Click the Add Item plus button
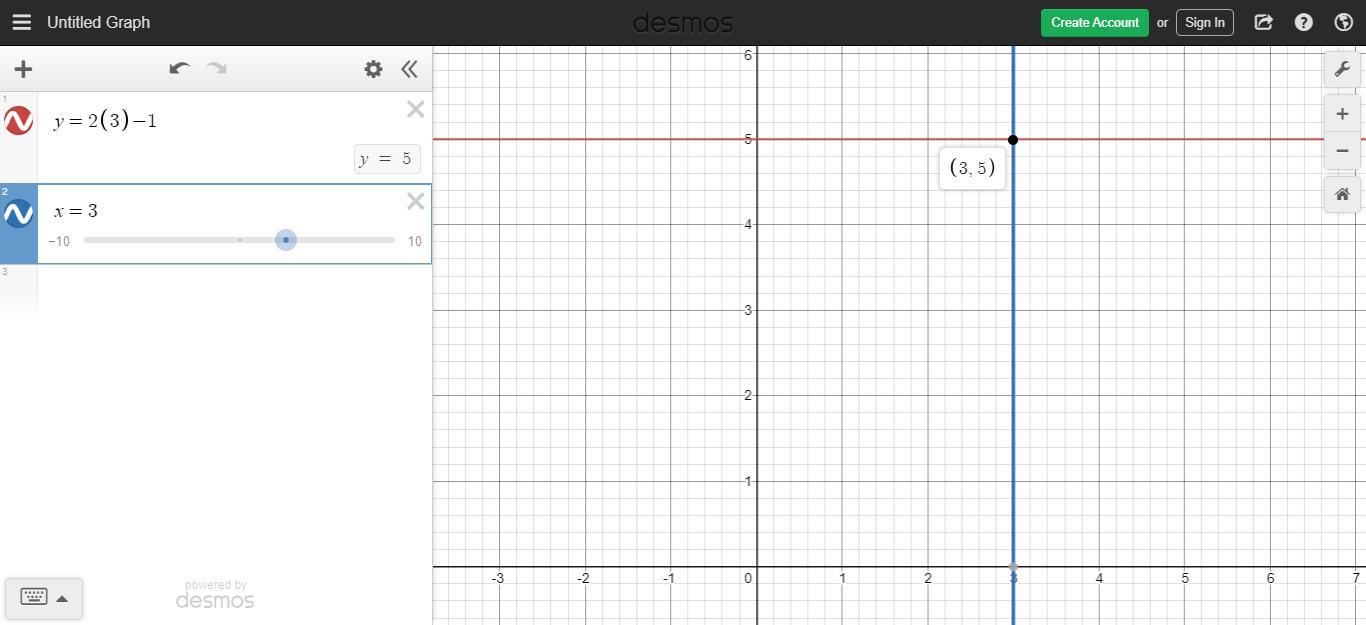Image resolution: width=1366 pixels, height=625 pixels. coord(23,69)
